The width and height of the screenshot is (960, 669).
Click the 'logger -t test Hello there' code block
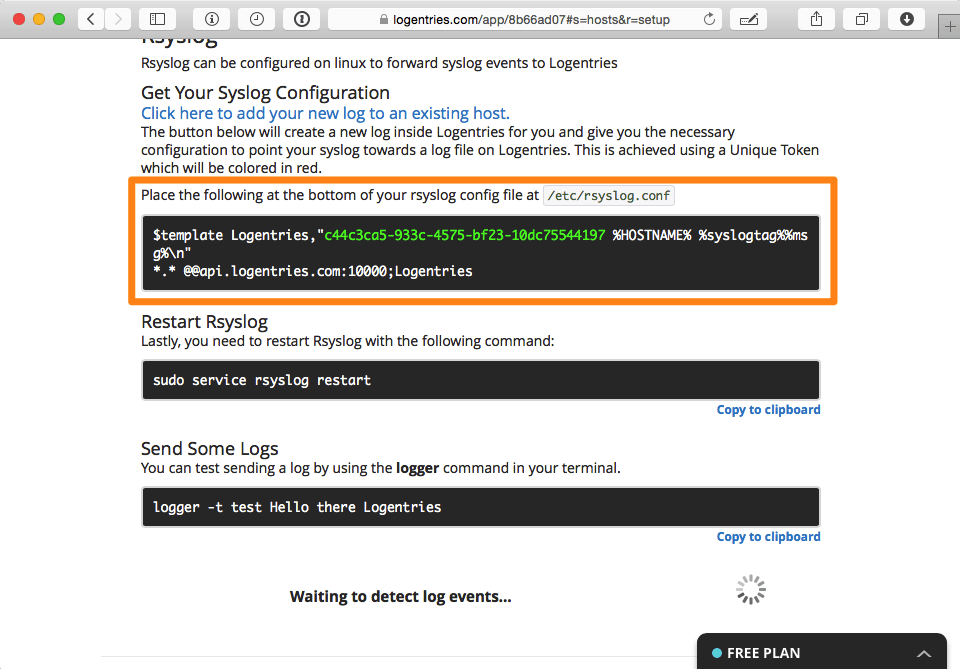coord(481,507)
